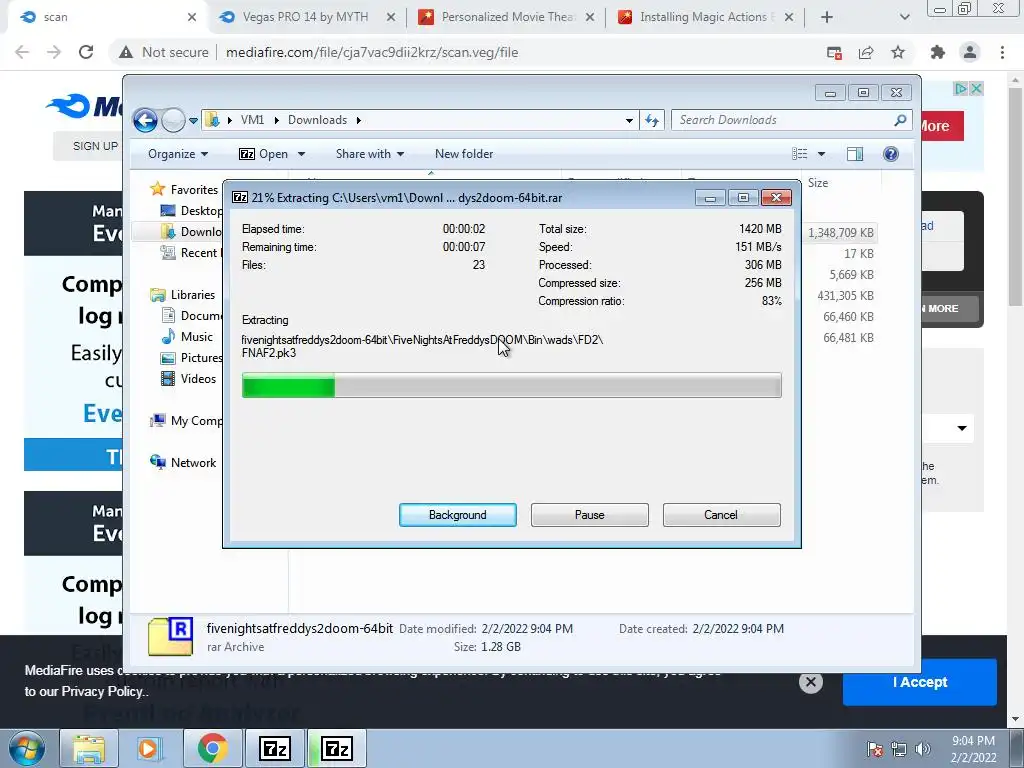Viewport: 1024px width, 768px height.
Task: Click the green extraction progress bar
Action: point(511,385)
